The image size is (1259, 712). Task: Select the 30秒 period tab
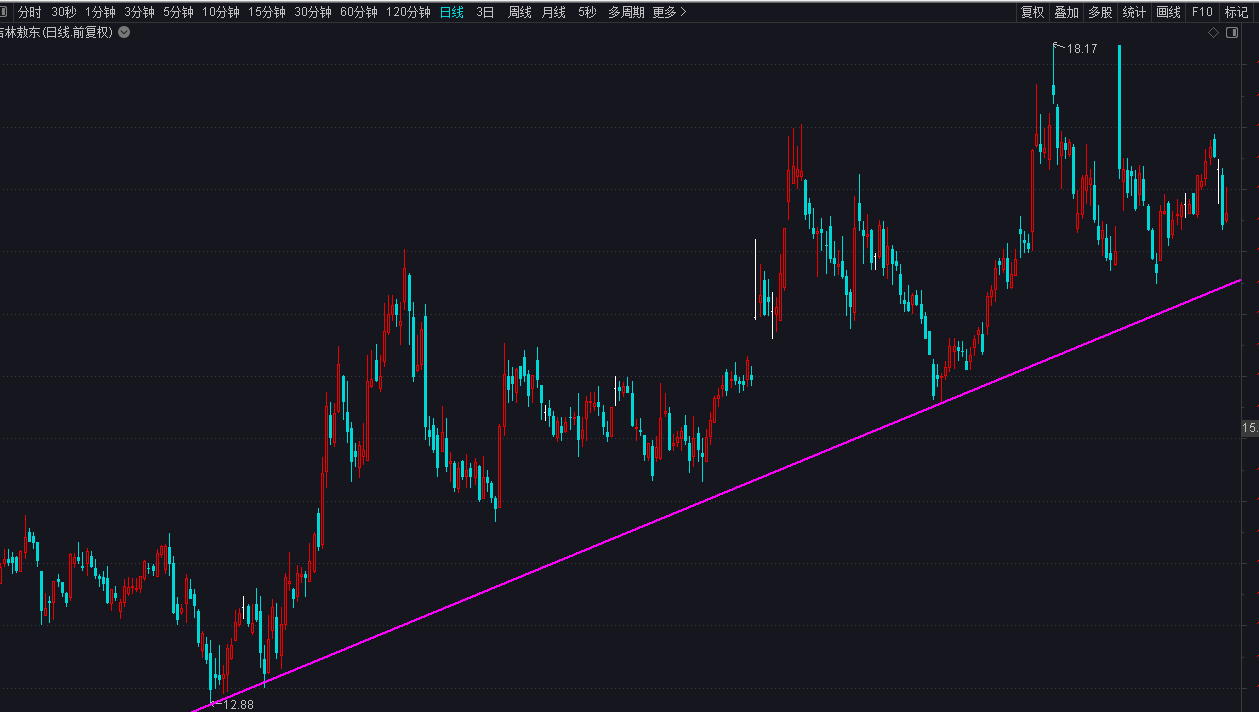[x=63, y=12]
